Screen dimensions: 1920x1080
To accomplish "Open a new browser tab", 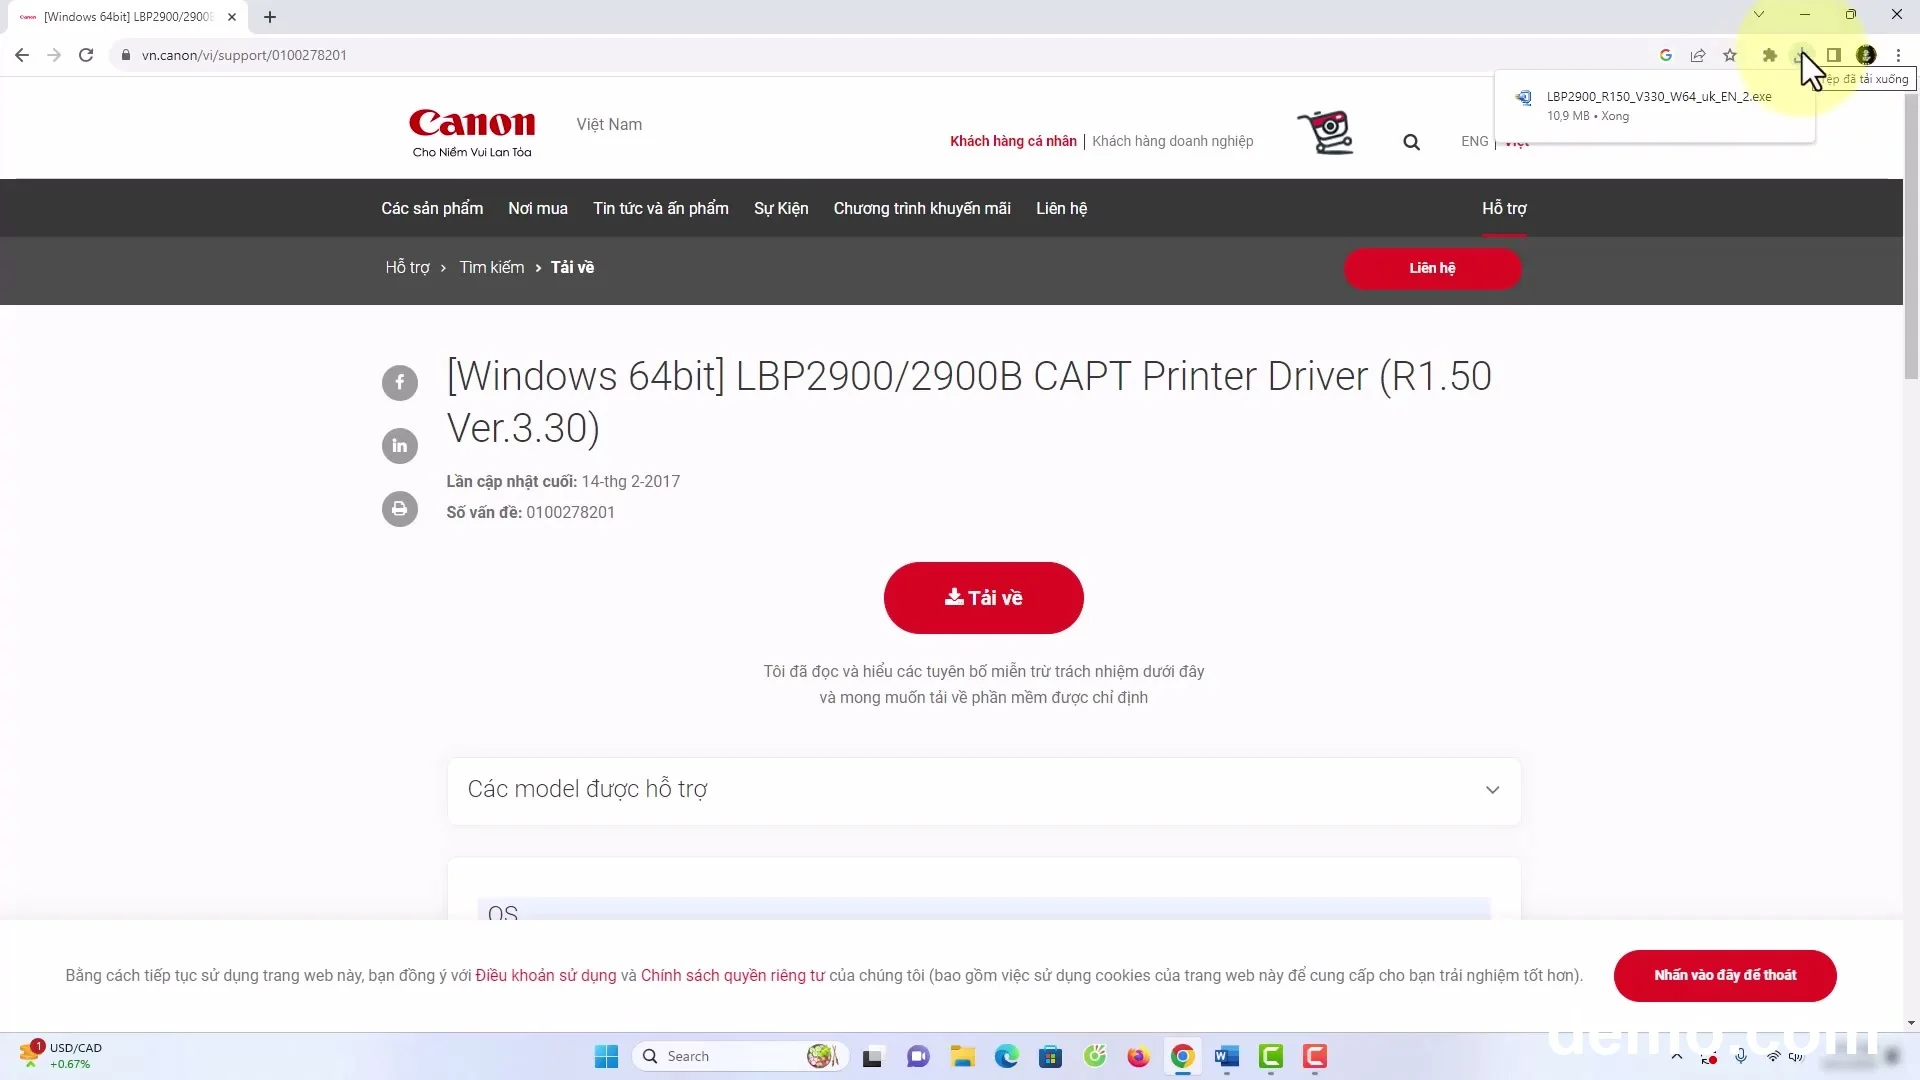I will [x=270, y=17].
